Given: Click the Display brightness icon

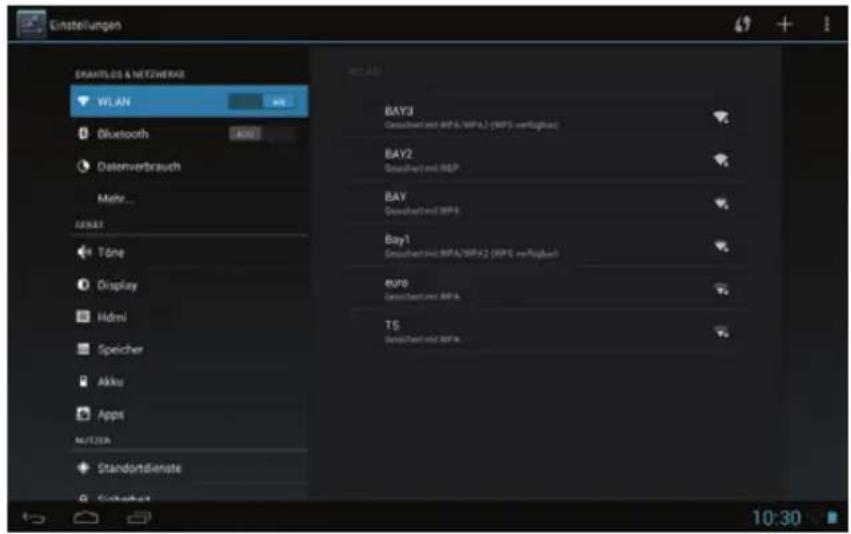Looking at the screenshot, I should pos(83,284).
